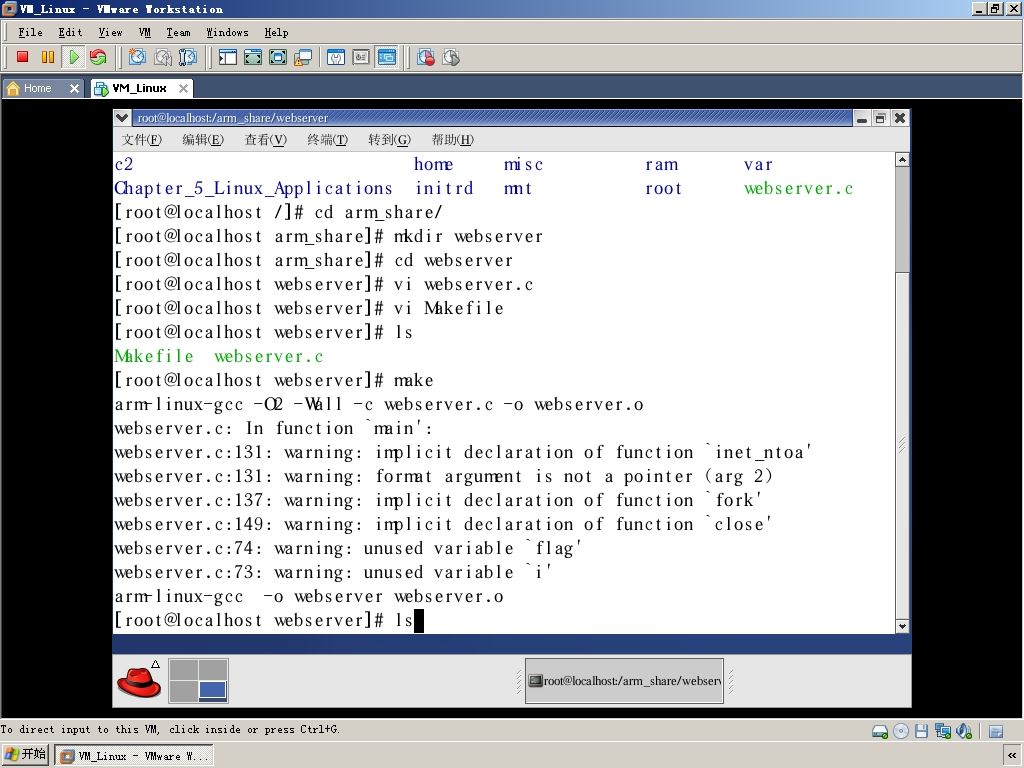Click the 'vi webserver.c' command line
The height and width of the screenshot is (768, 1024).
click(x=324, y=285)
